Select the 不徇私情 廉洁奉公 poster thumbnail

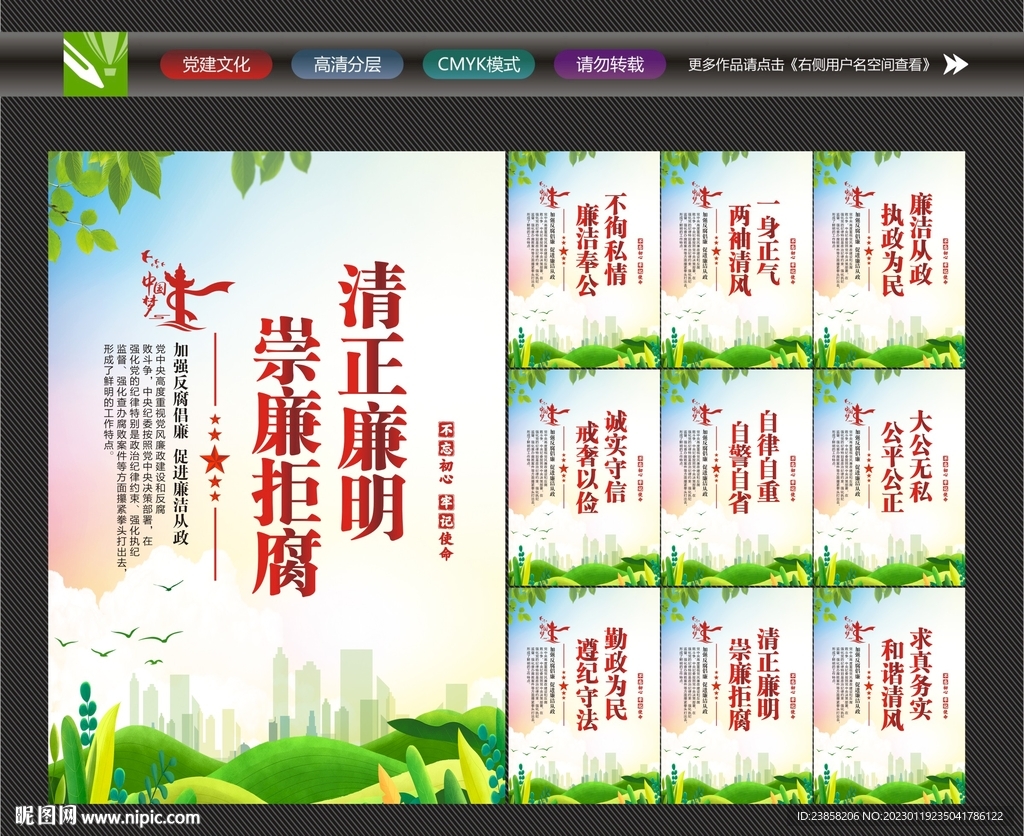584,260
